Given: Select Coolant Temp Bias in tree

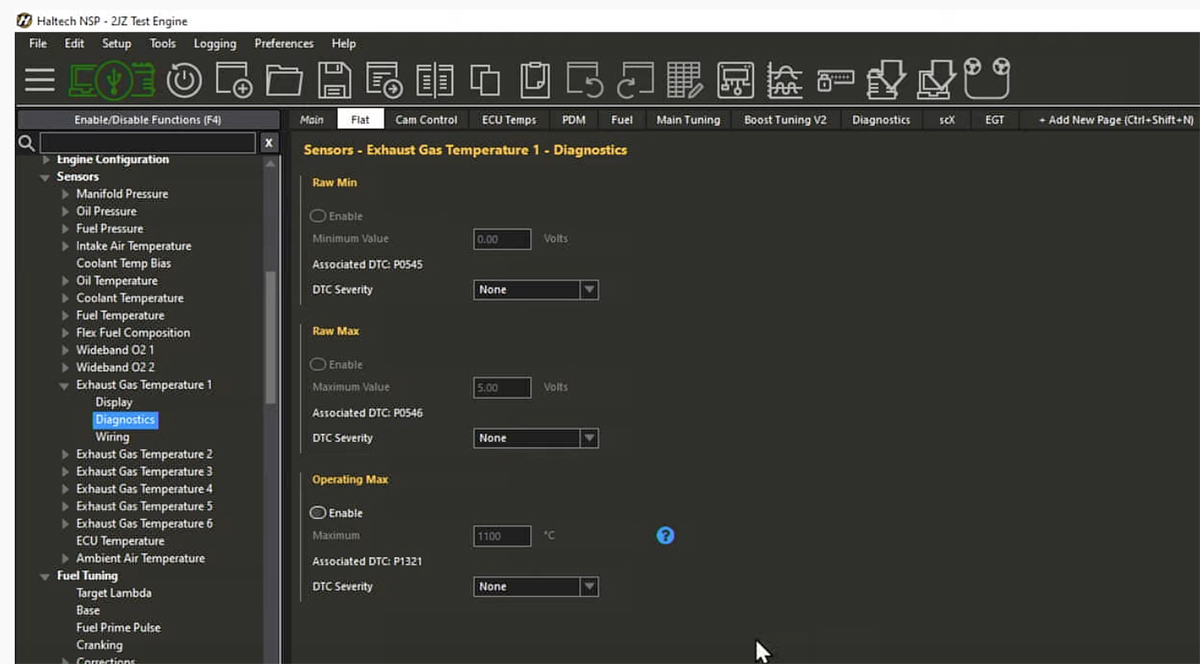Looking at the screenshot, I should pyautogui.click(x=123, y=264).
